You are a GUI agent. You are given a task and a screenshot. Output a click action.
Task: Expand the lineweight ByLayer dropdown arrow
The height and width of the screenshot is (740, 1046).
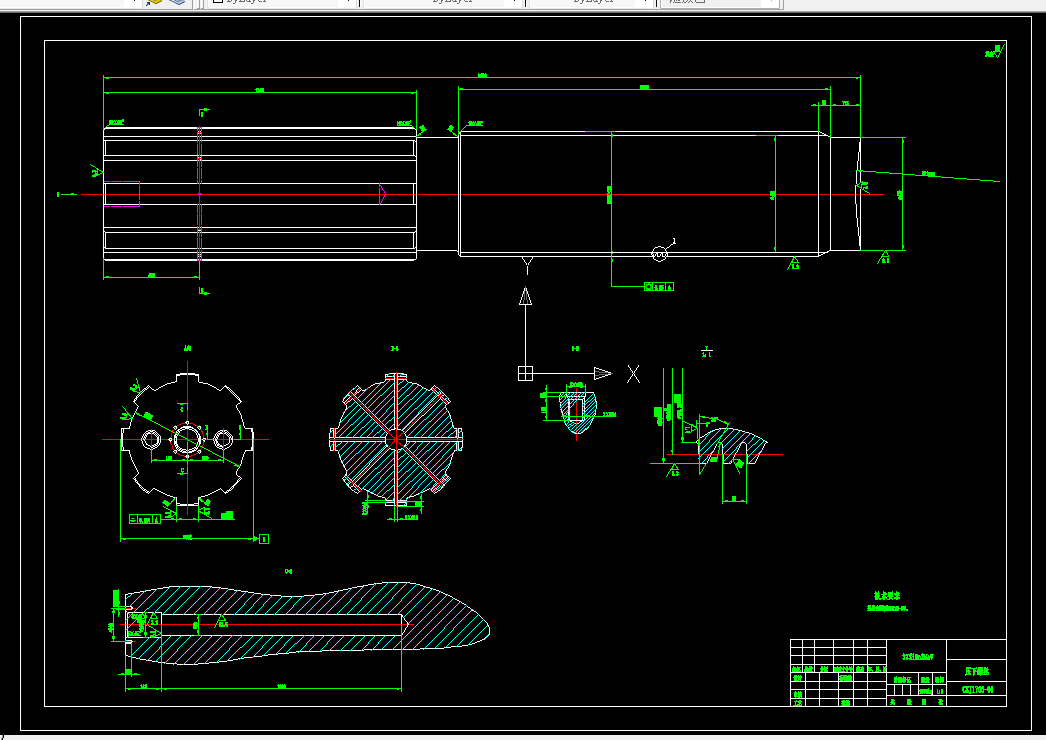(x=646, y=3)
